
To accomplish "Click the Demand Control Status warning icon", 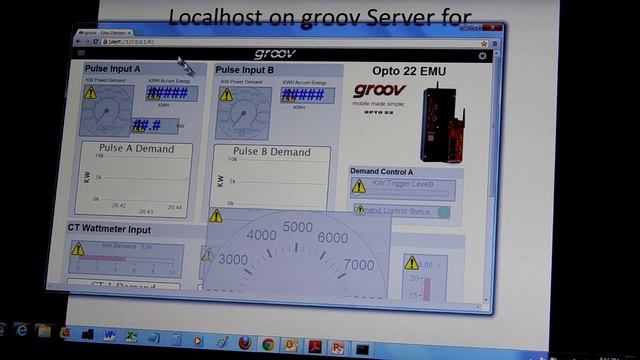I will pos(360,210).
